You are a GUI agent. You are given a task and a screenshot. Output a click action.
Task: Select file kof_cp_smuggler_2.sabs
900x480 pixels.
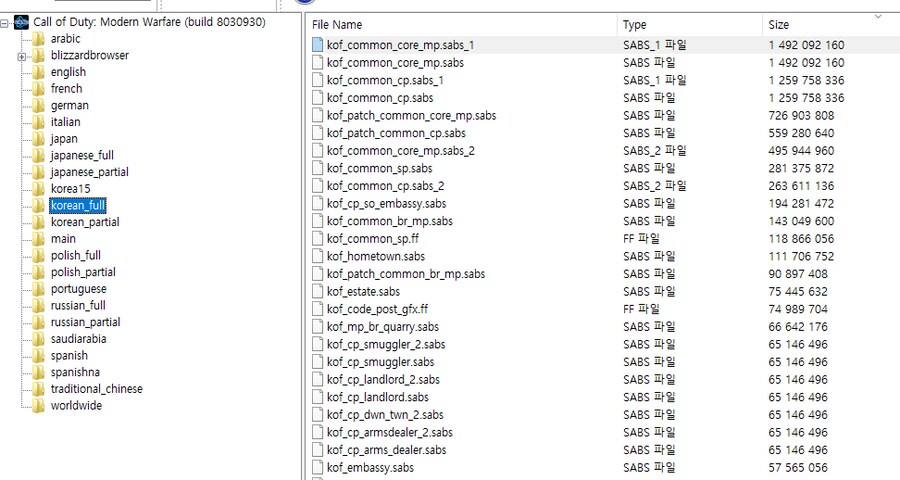pos(386,344)
